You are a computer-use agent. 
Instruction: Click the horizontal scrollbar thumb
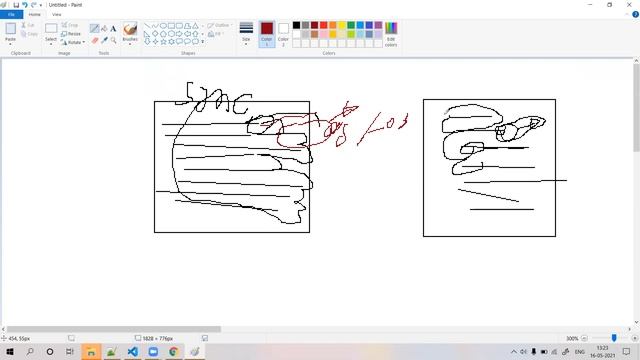pyautogui.click(x=114, y=329)
